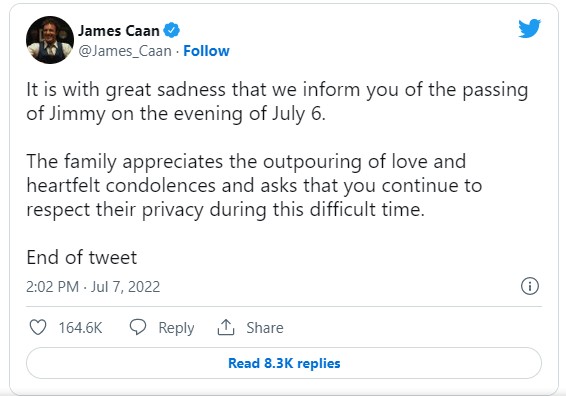Click the reply speech bubble icon
The image size is (566, 396).
[x=138, y=327]
